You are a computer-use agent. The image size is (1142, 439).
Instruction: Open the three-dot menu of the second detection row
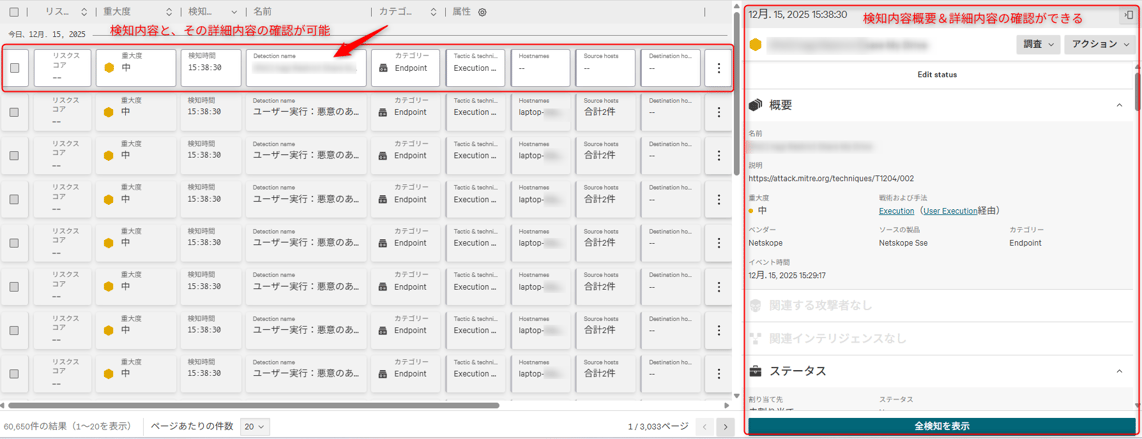[718, 112]
